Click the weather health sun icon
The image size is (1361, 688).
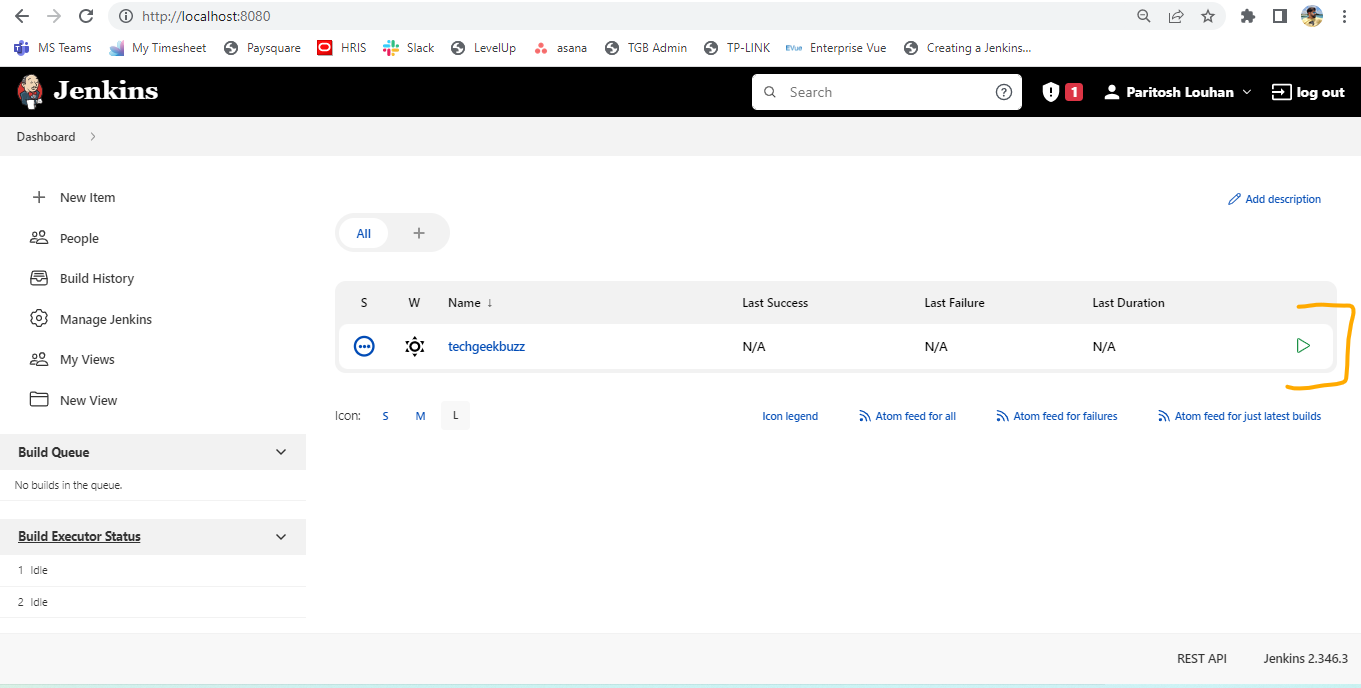click(414, 346)
